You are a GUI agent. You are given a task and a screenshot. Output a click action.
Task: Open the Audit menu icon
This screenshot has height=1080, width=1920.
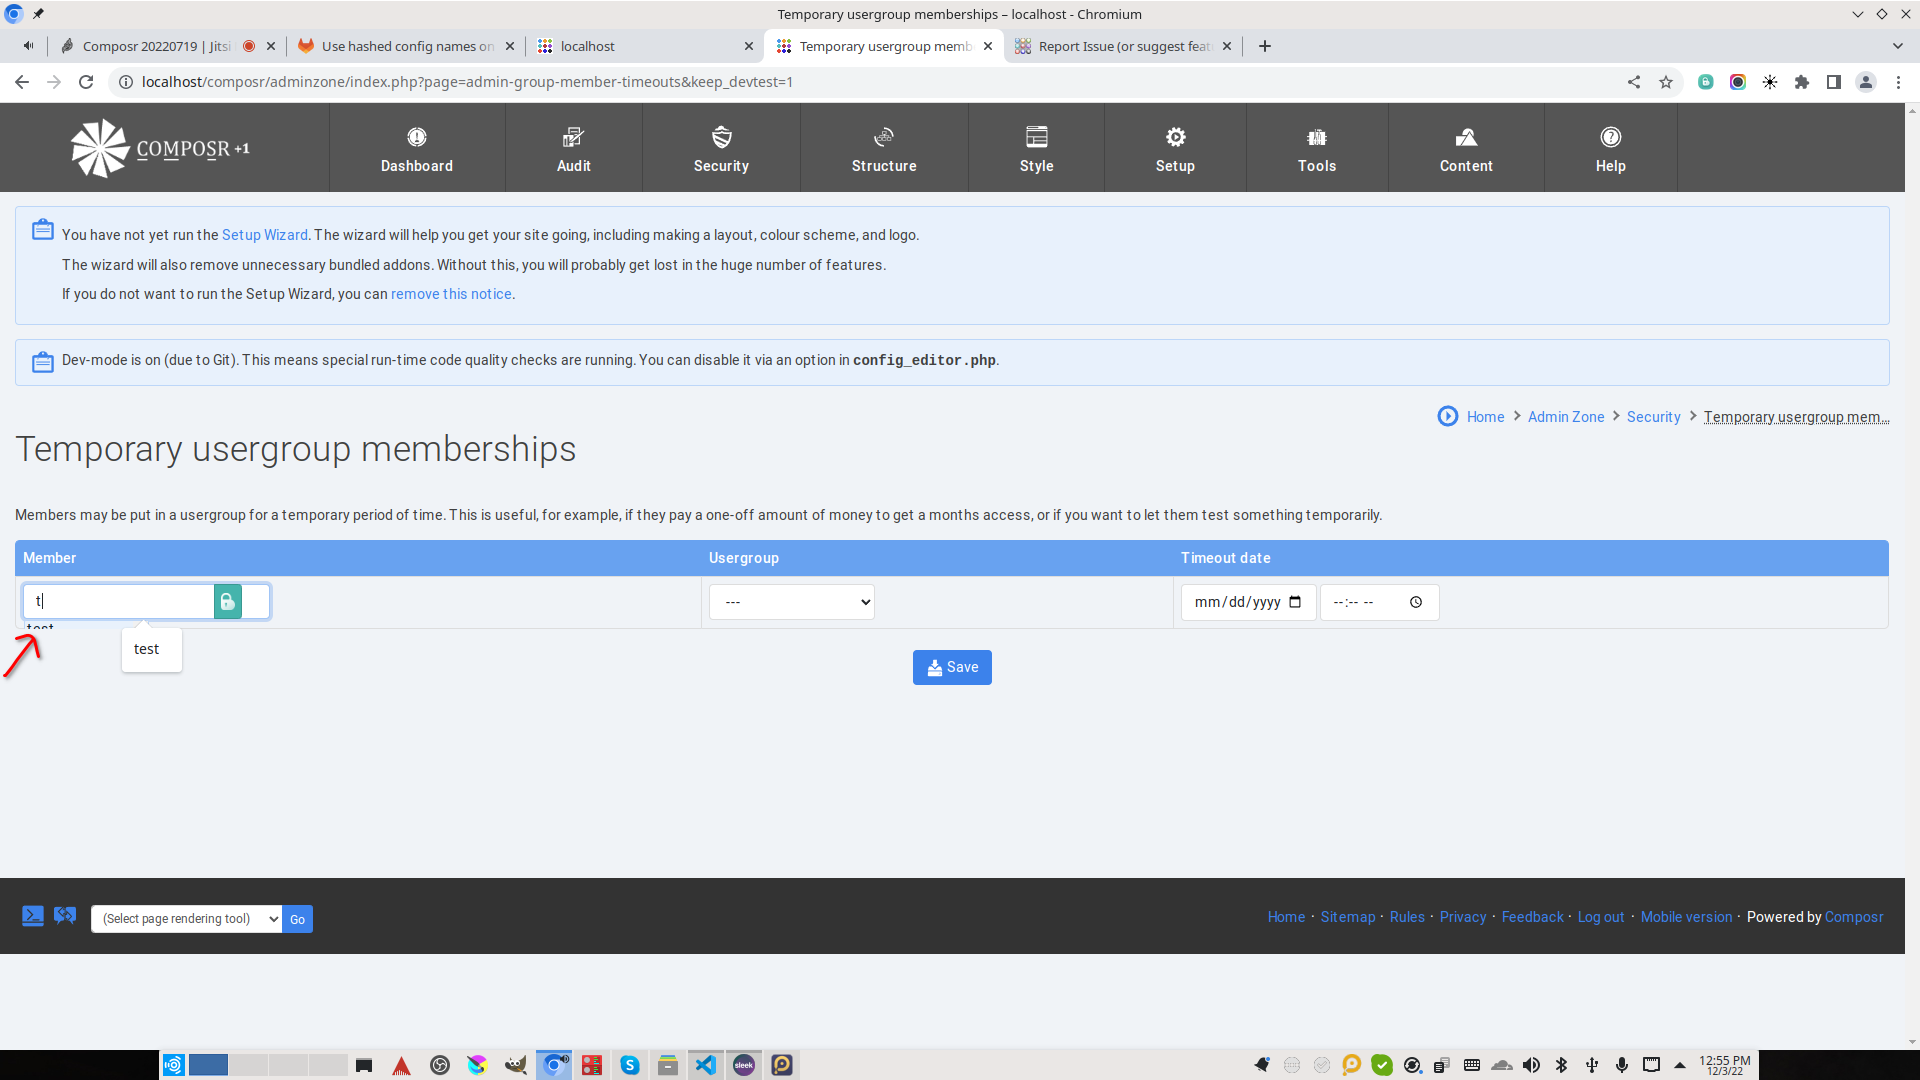(x=573, y=138)
